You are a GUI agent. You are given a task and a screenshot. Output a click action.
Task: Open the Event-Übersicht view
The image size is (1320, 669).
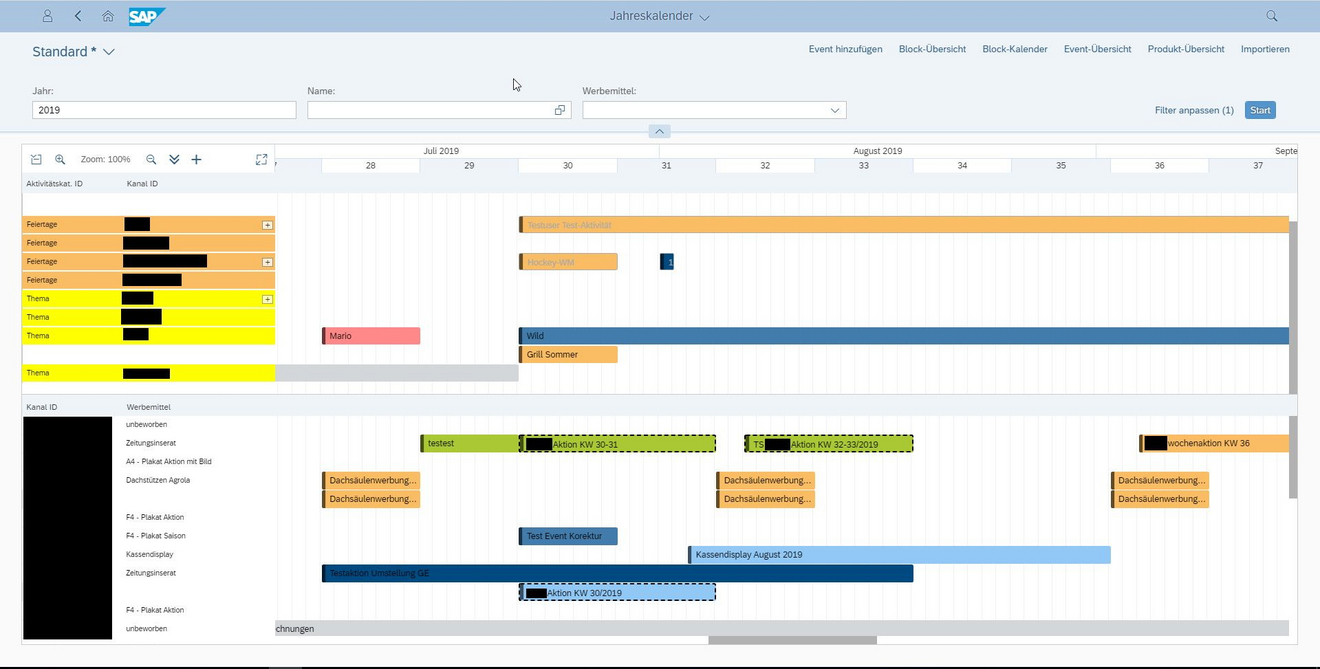[1097, 49]
